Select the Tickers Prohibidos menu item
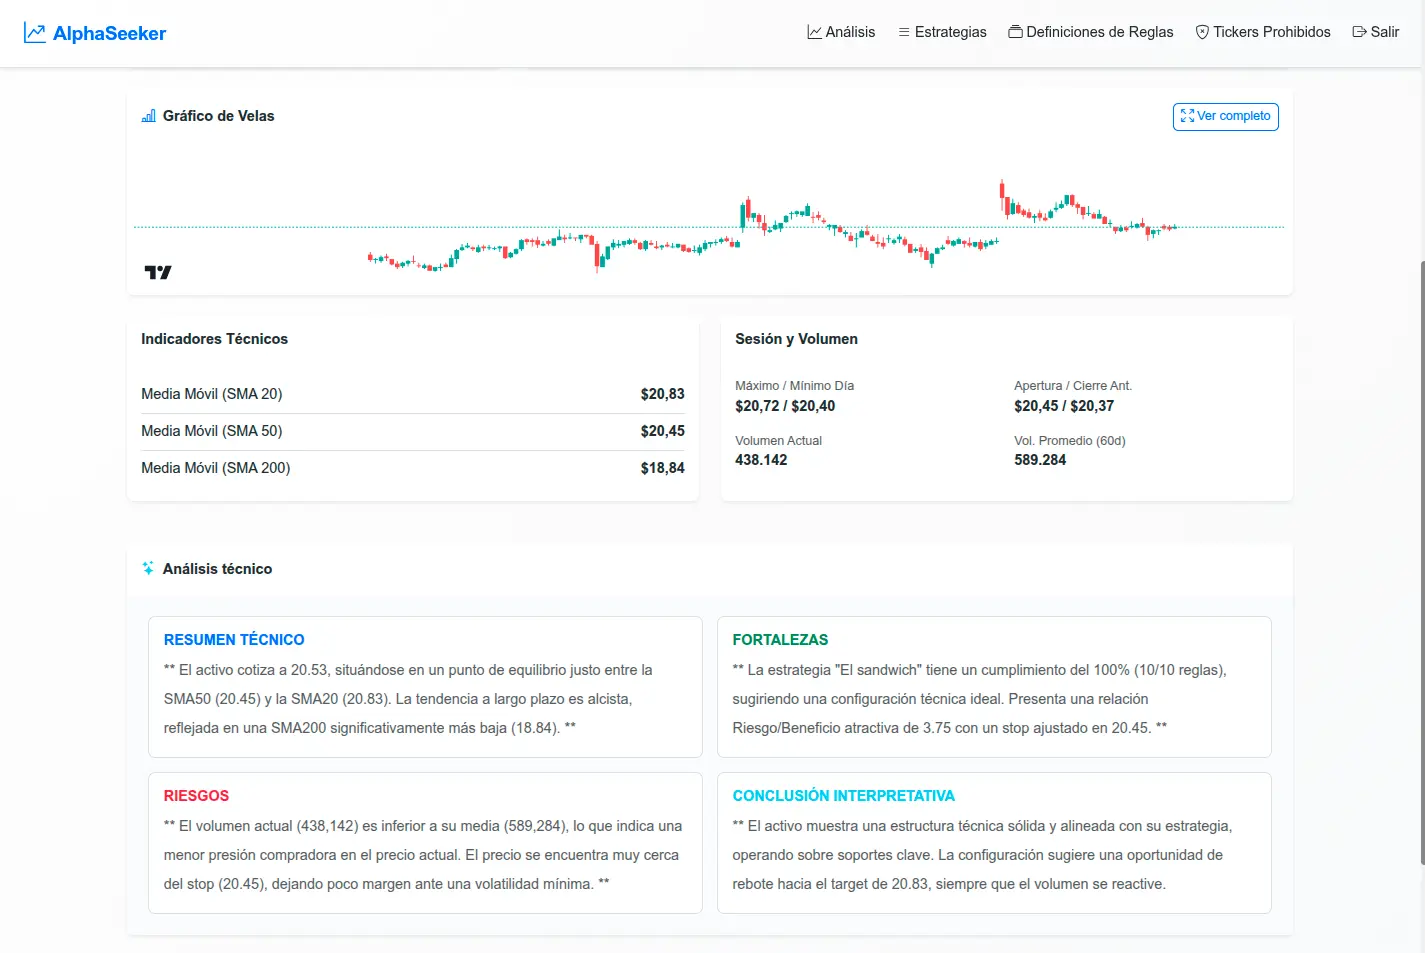 click(1263, 32)
